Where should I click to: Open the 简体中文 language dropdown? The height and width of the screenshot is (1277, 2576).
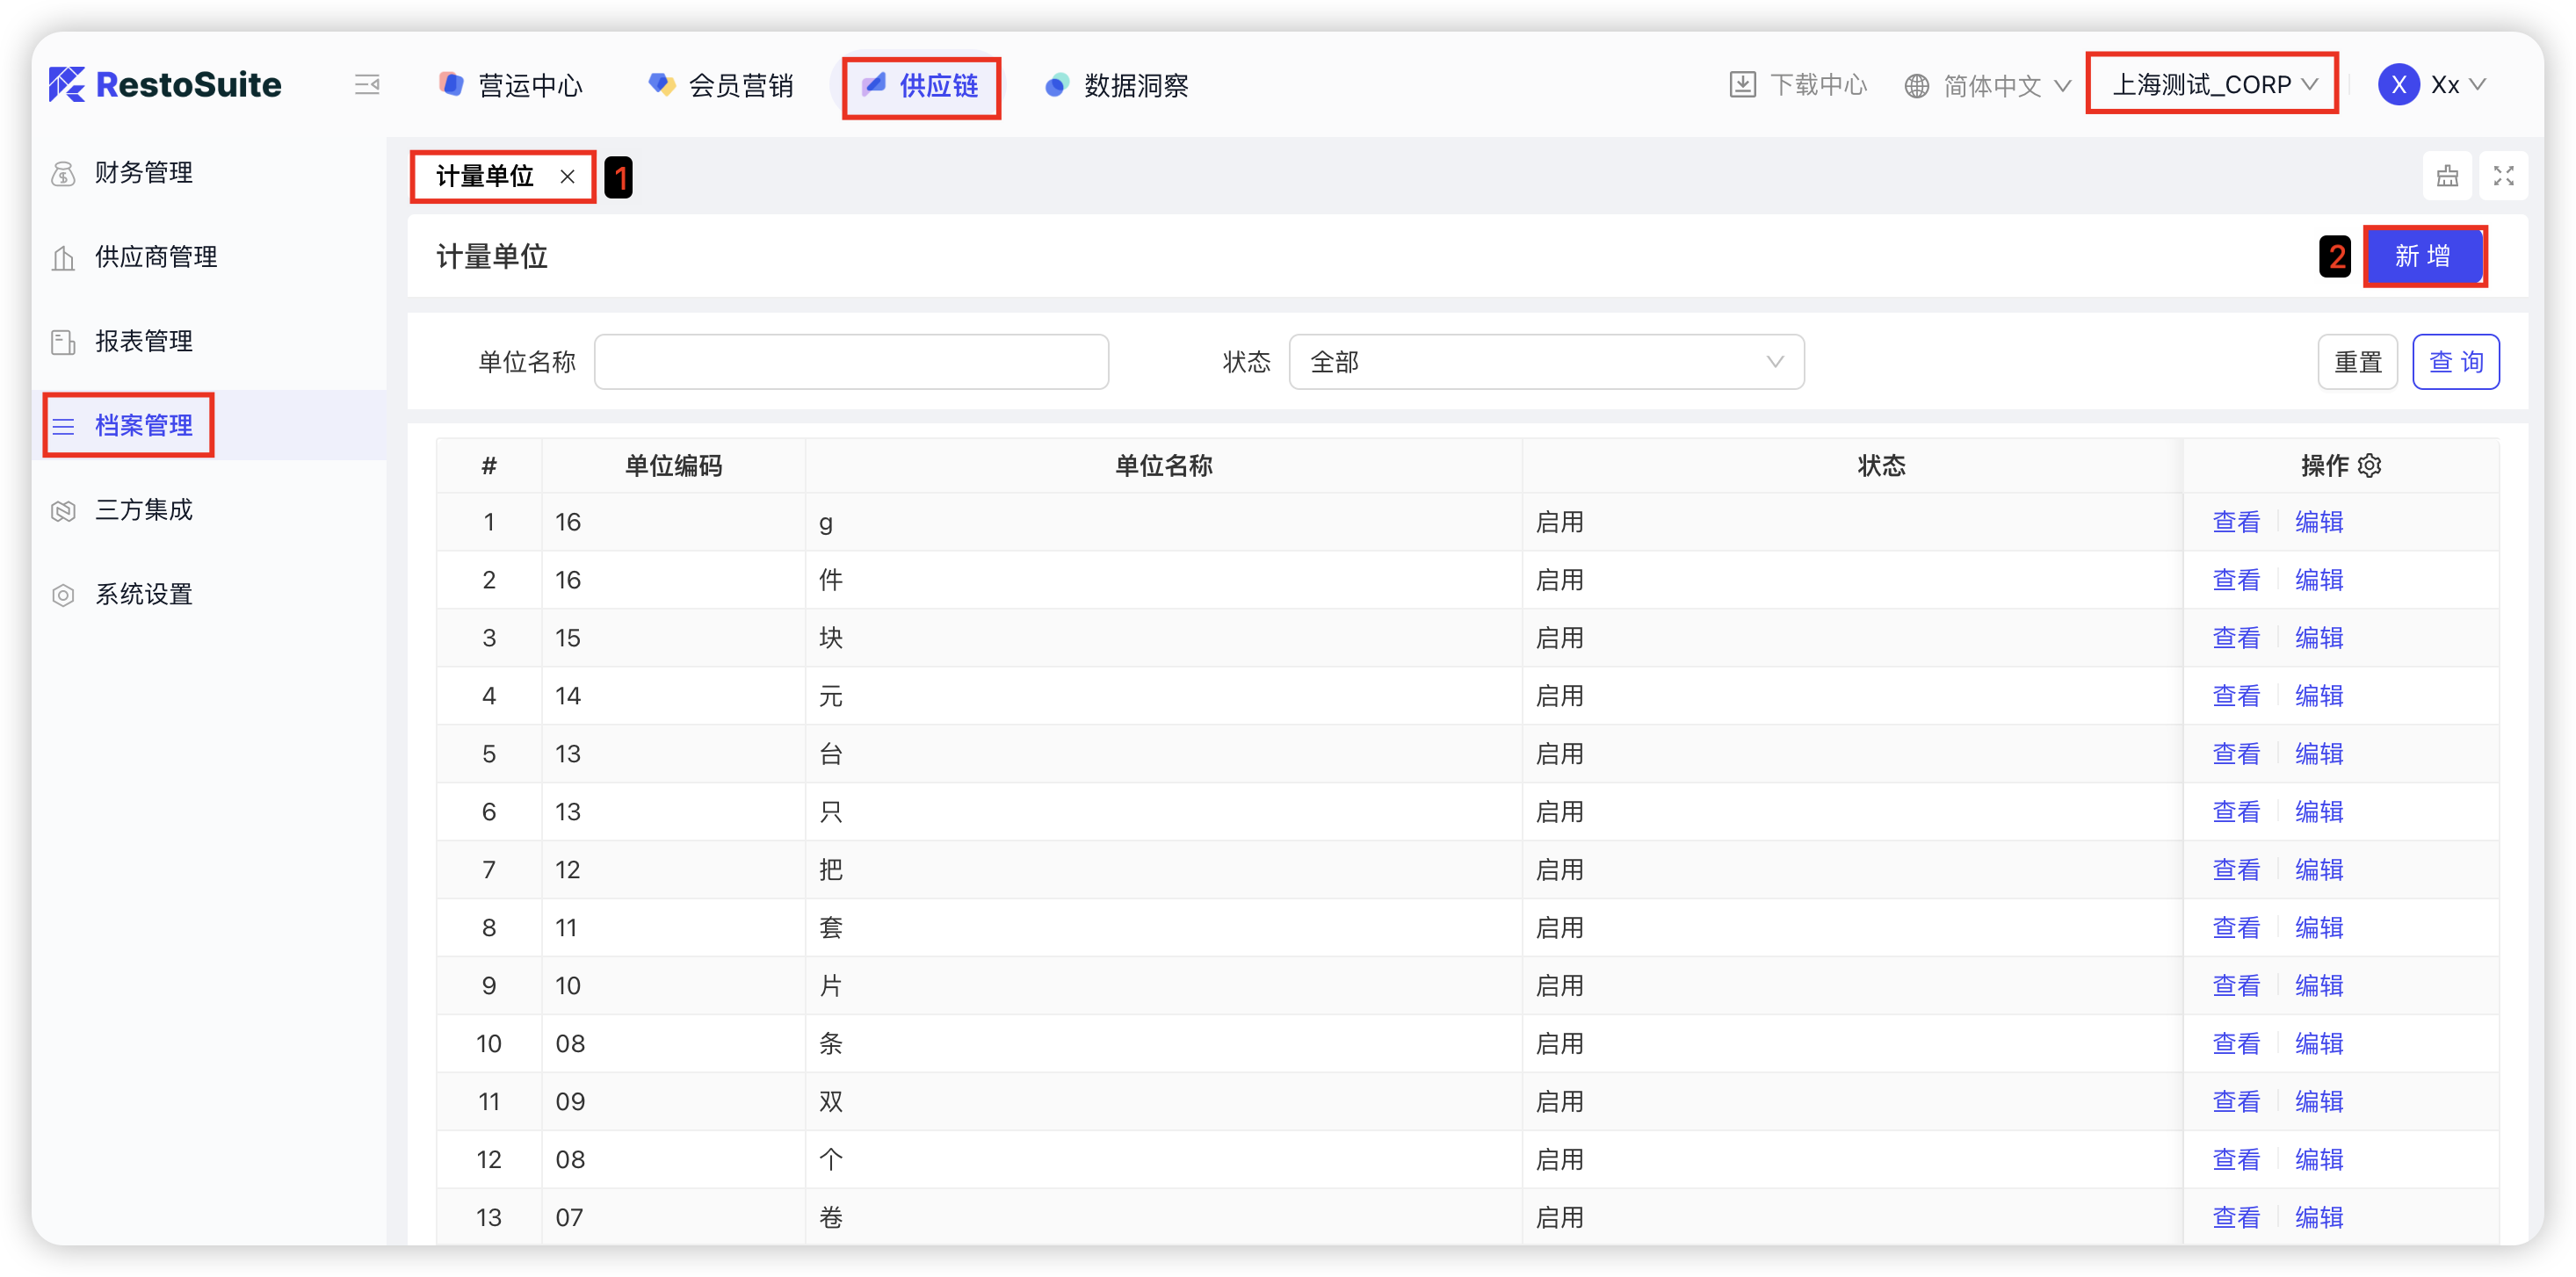pos(1990,86)
